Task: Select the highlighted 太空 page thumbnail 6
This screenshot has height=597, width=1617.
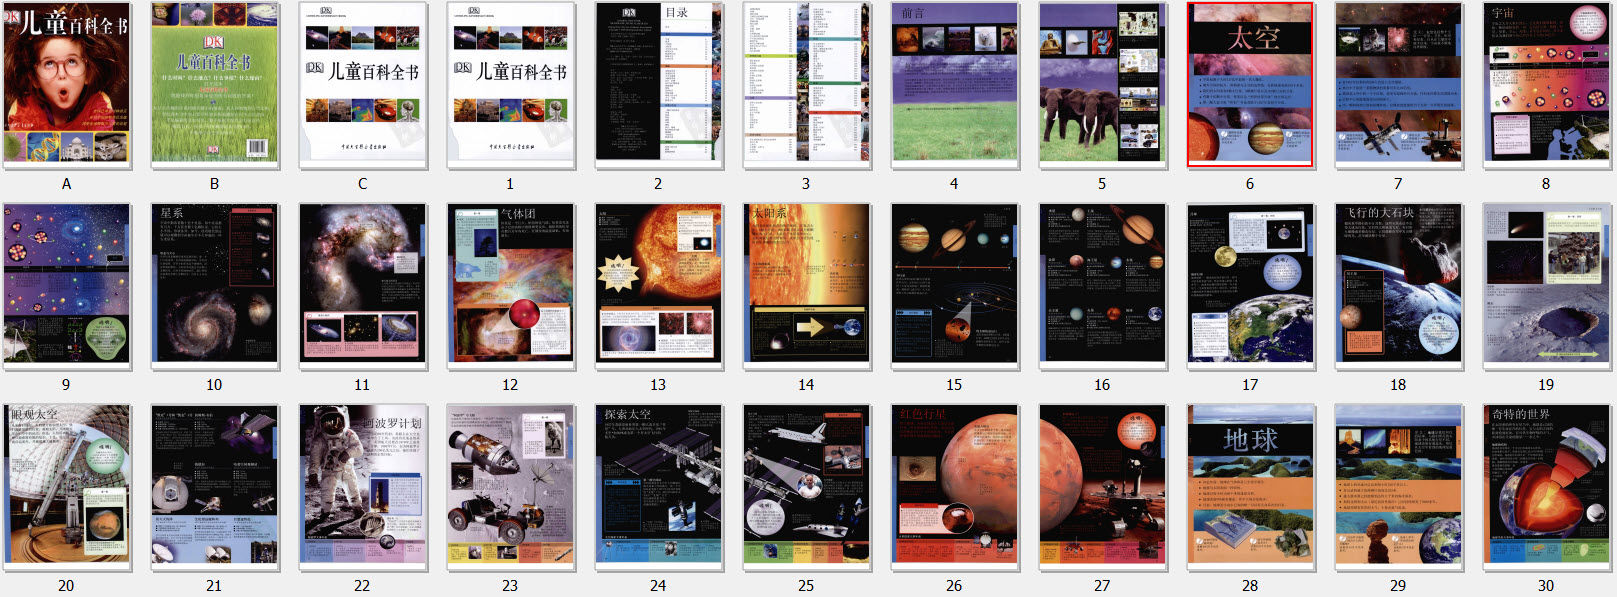Action: click(x=1250, y=84)
